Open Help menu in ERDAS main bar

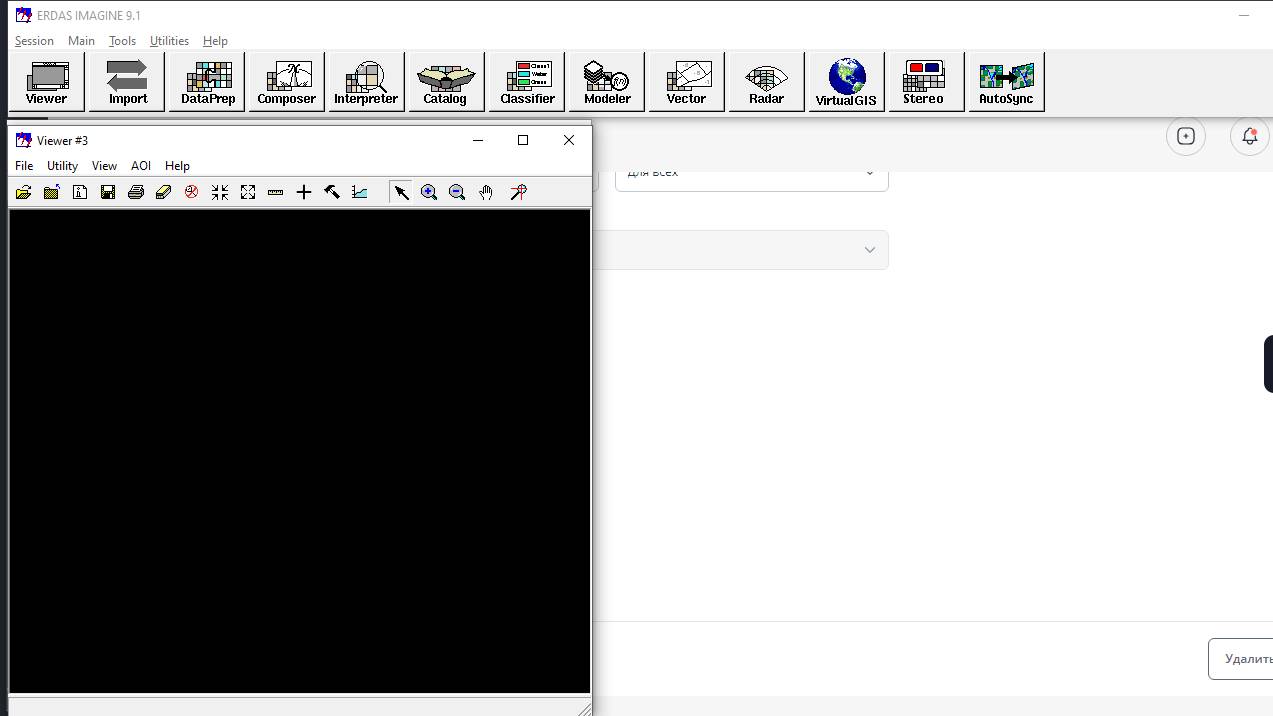(215, 41)
